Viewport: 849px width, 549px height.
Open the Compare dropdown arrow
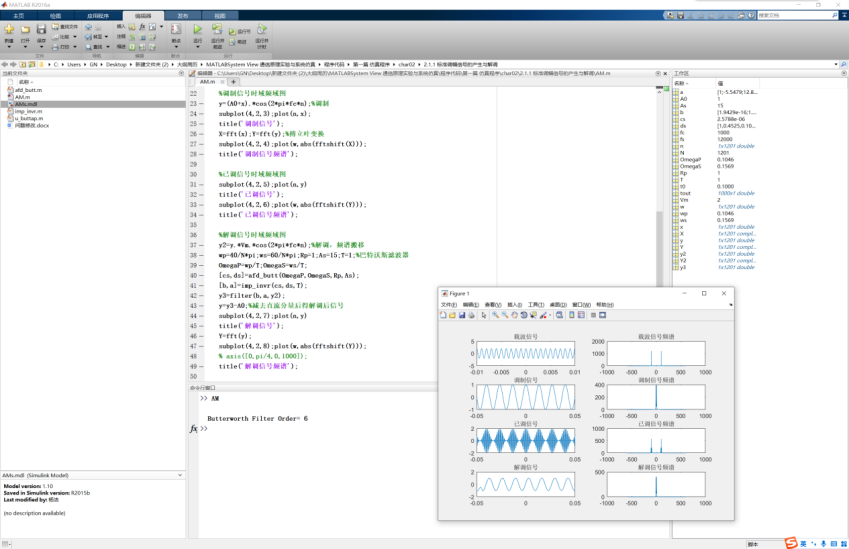[x=75, y=37]
